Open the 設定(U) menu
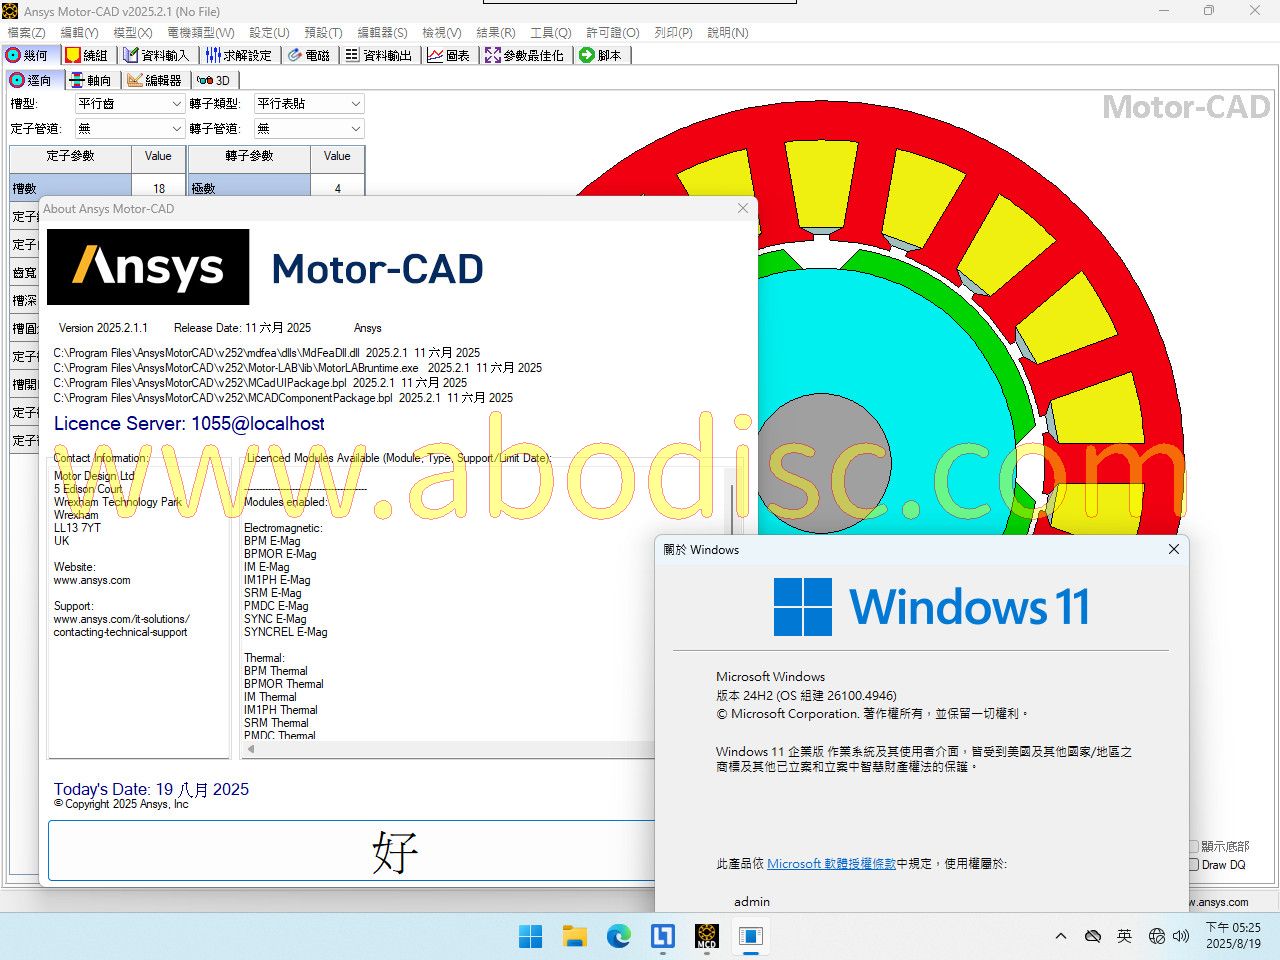1280x960 pixels. point(269,32)
